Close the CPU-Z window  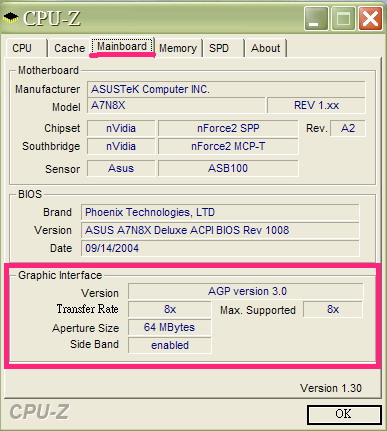(370, 19)
